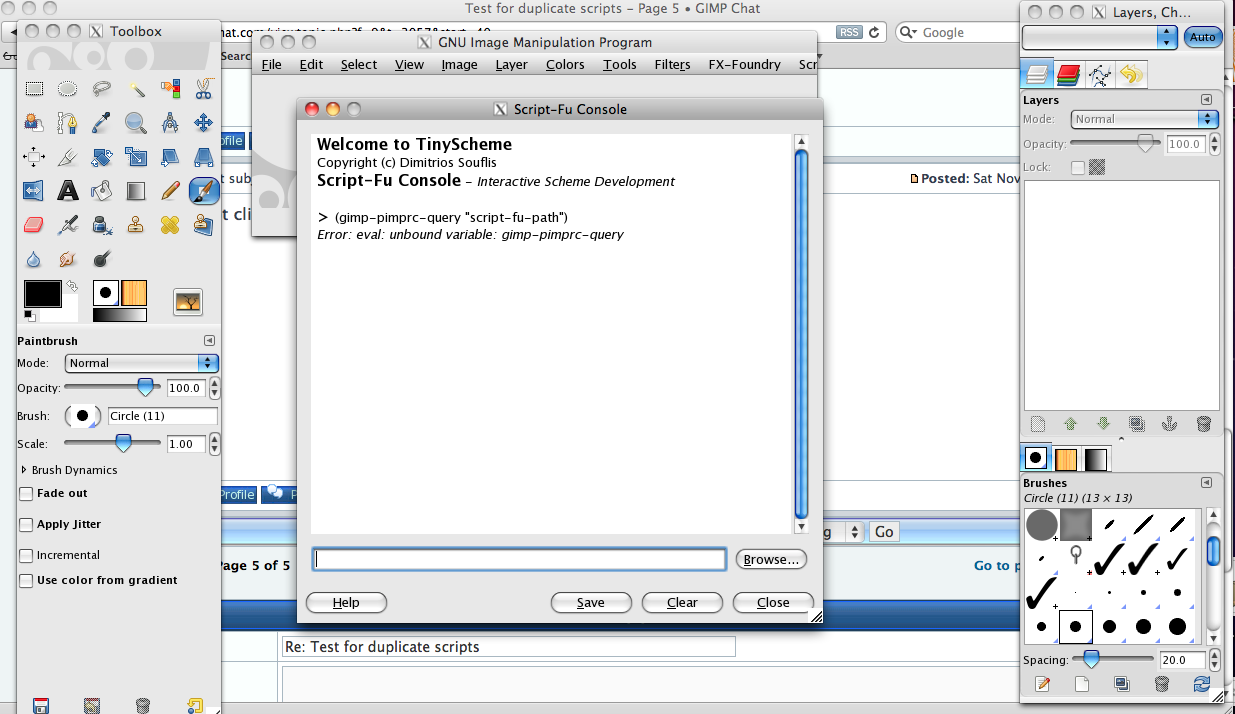
Task: Select the Eraser tool
Action: 34,224
